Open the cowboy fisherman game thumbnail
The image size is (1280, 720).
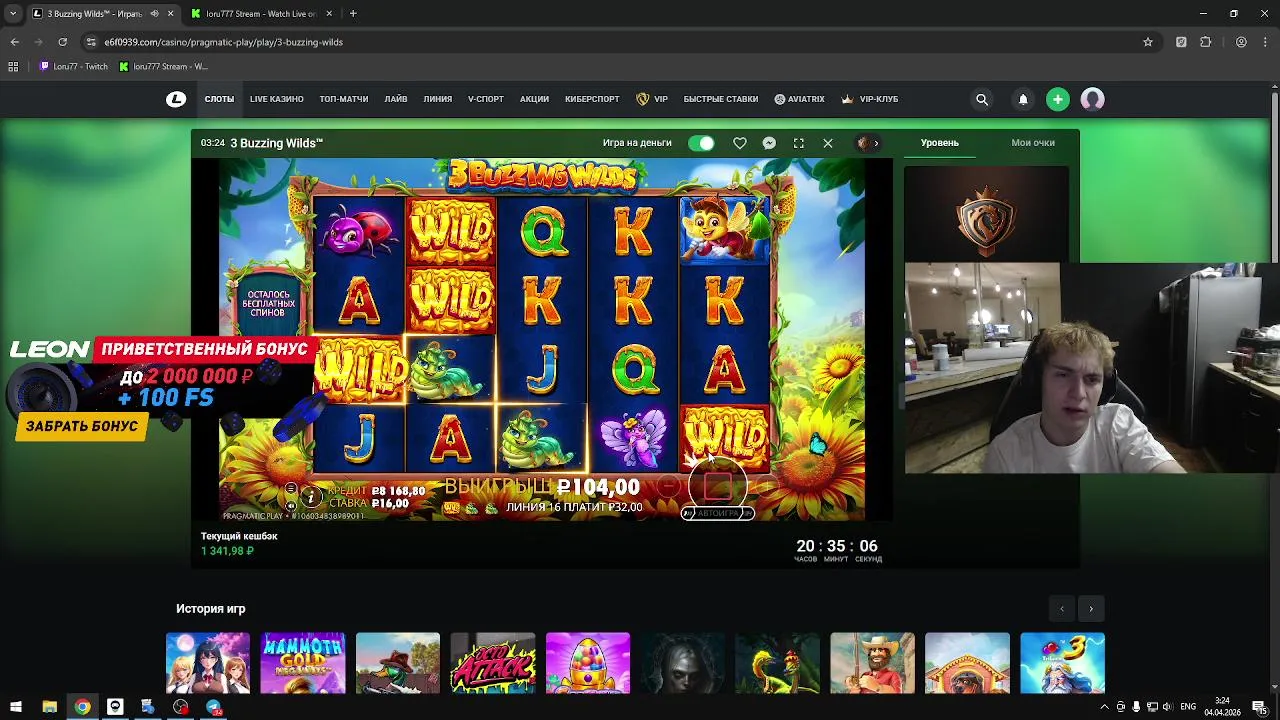tap(872, 662)
